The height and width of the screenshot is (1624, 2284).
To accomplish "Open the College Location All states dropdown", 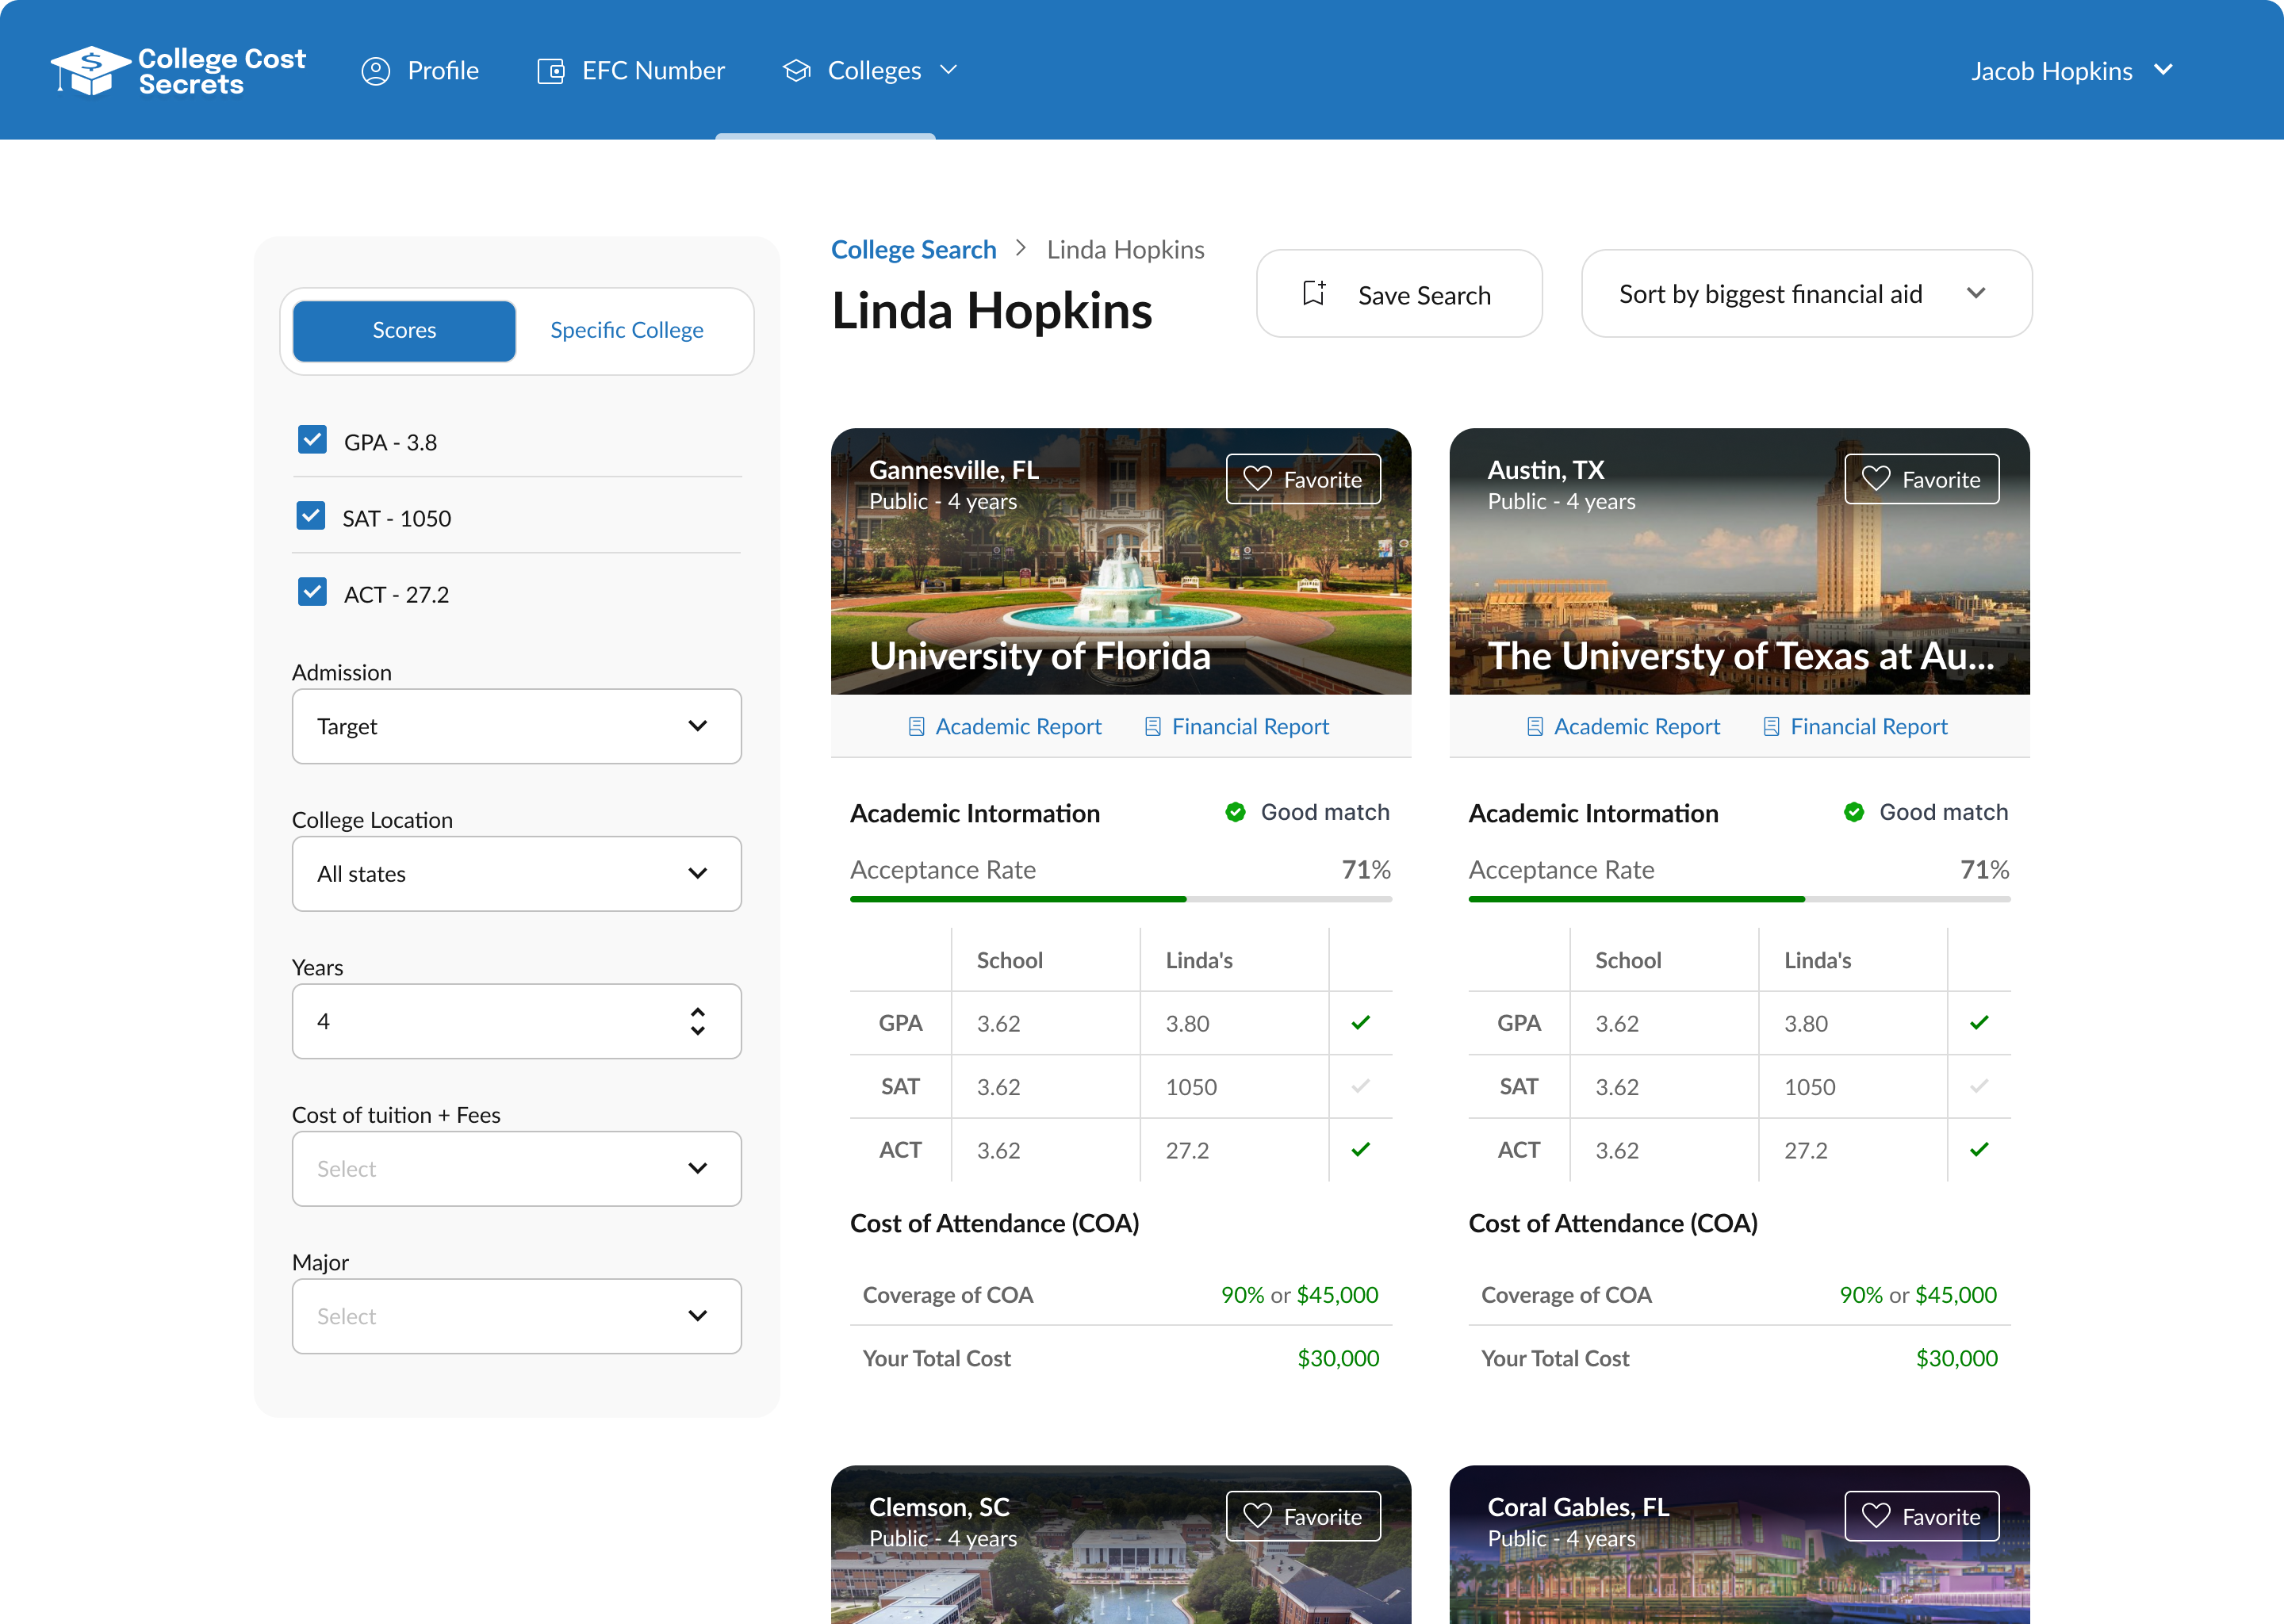I will click(516, 874).
